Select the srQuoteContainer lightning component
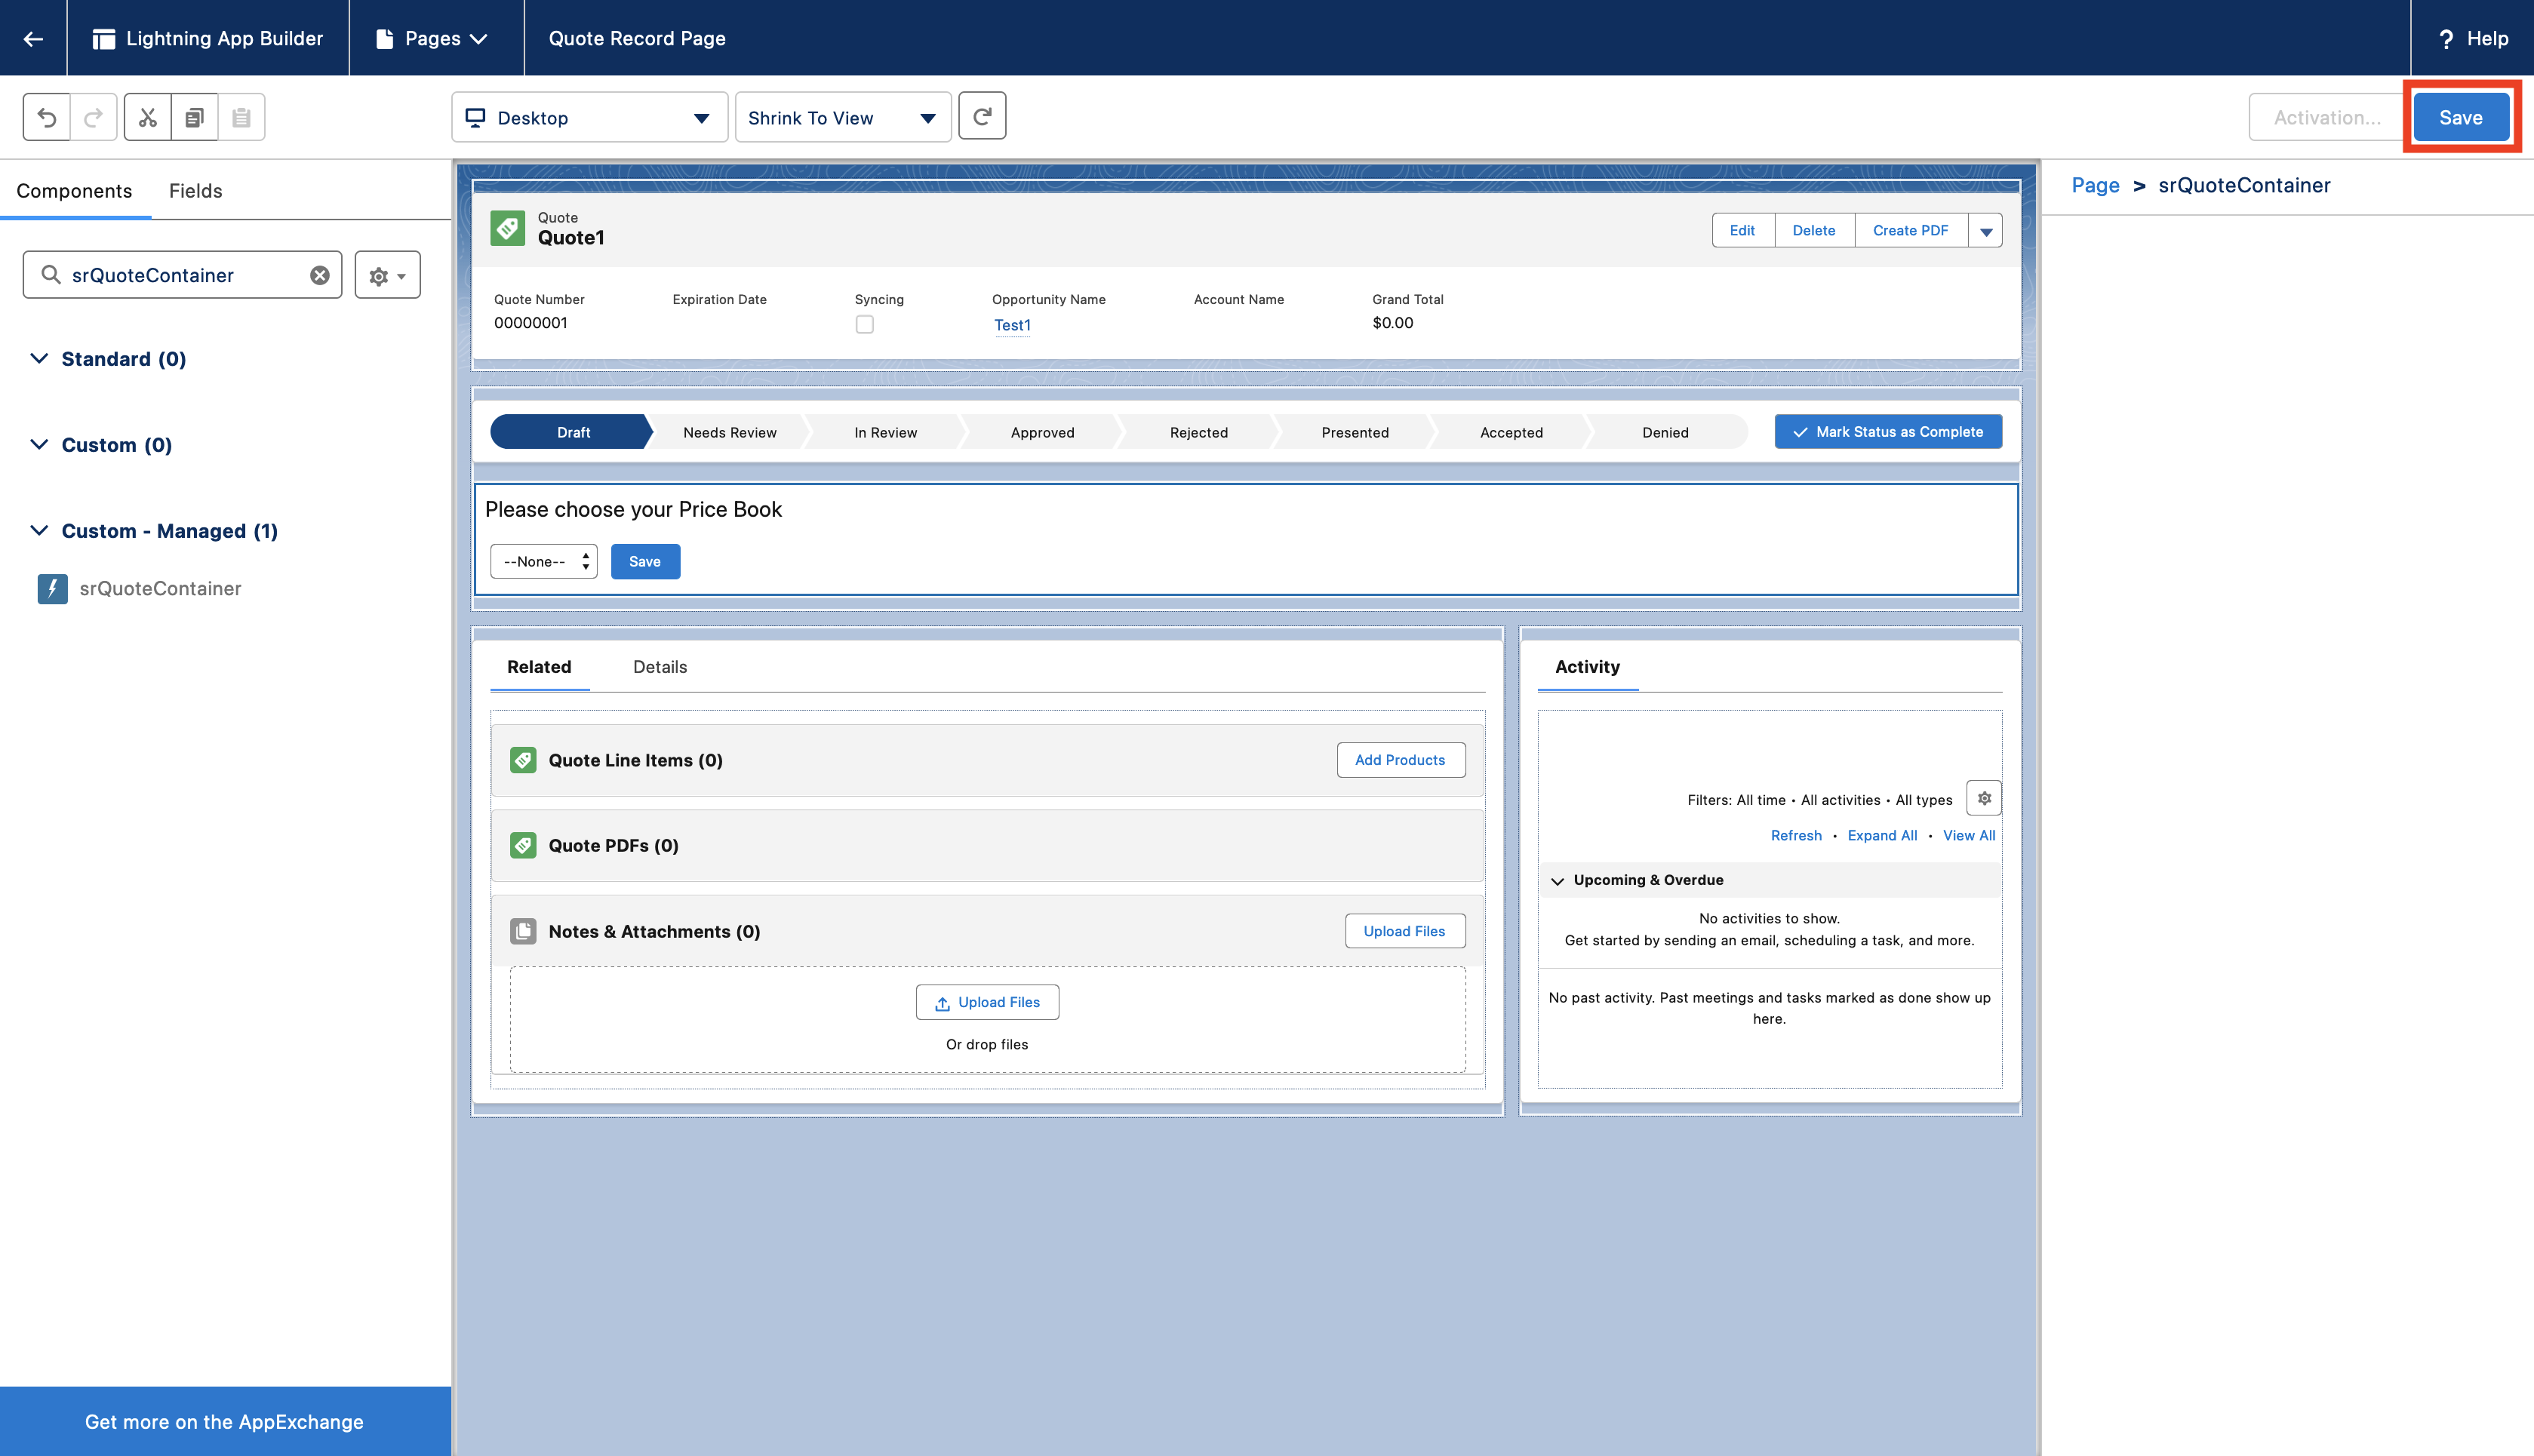Image resolution: width=2534 pixels, height=1456 pixels. click(x=160, y=588)
